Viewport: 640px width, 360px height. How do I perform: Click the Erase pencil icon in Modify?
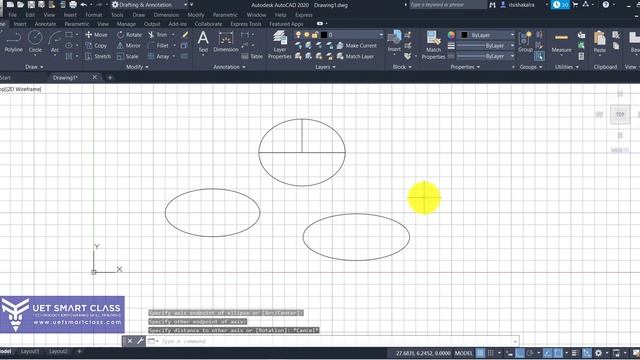pyautogui.click(x=185, y=35)
